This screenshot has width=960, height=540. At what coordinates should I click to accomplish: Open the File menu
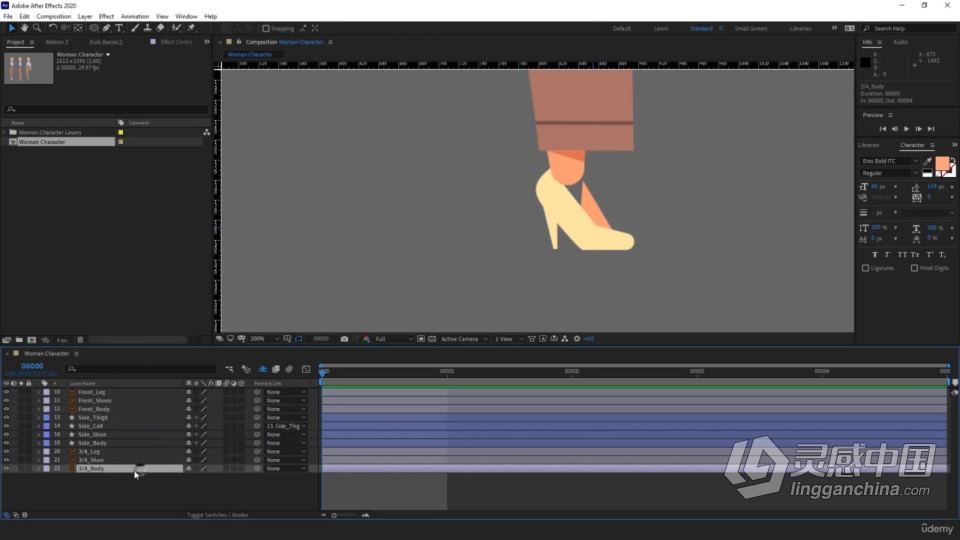pos(8,17)
